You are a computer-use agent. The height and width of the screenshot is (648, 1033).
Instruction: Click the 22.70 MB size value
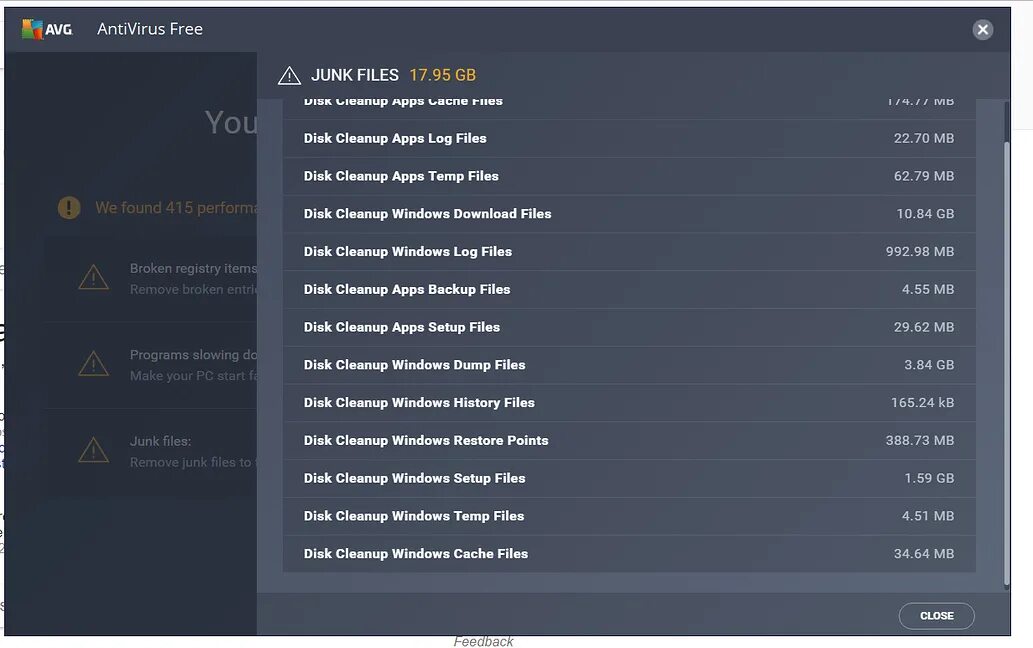[x=924, y=138]
